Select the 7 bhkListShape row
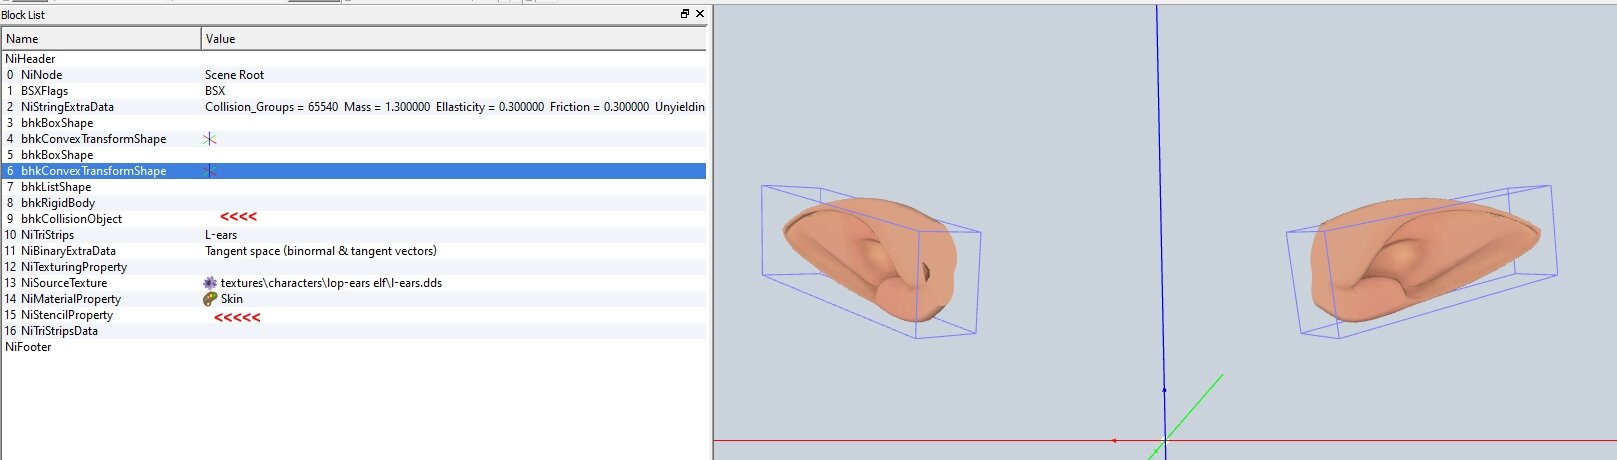1617x460 pixels. (x=354, y=187)
